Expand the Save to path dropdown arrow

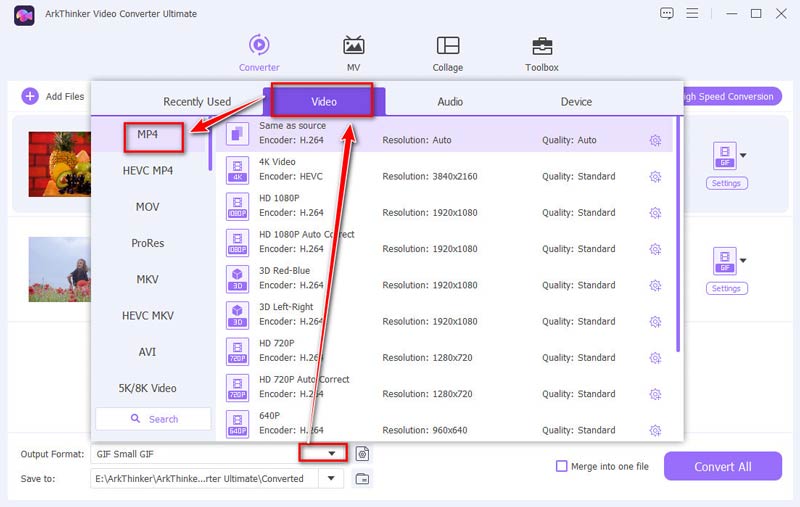331,478
